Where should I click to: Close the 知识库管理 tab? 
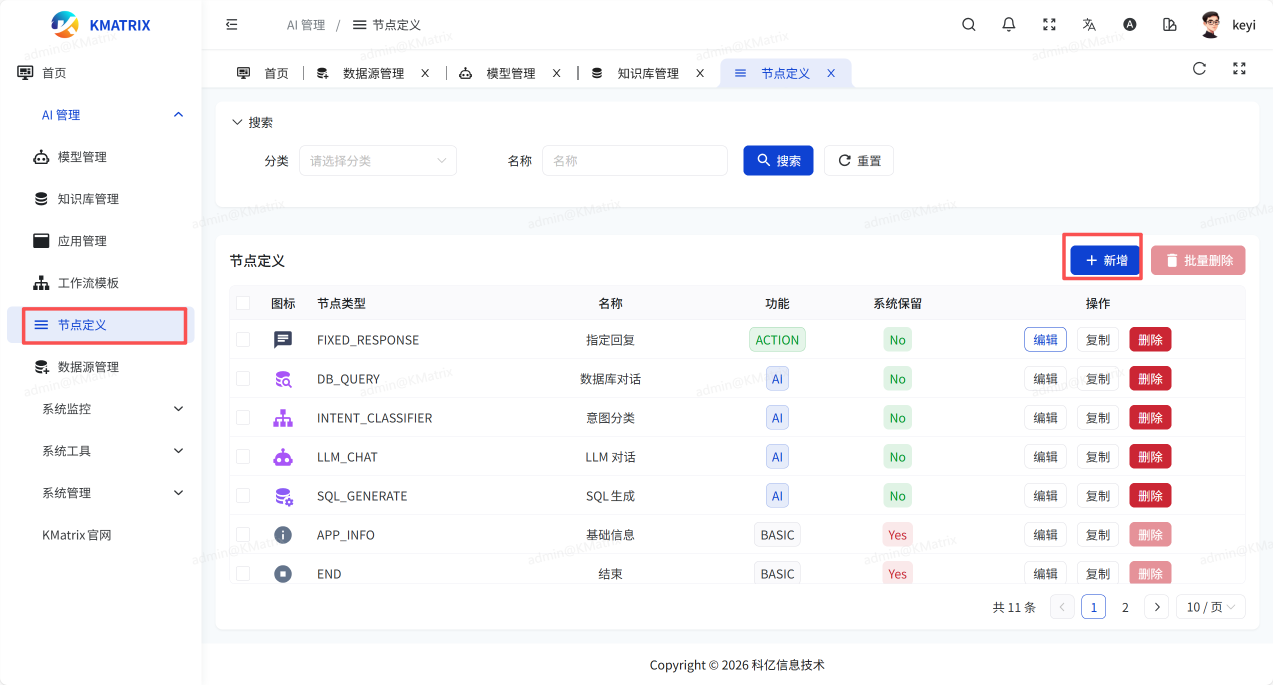tap(700, 73)
